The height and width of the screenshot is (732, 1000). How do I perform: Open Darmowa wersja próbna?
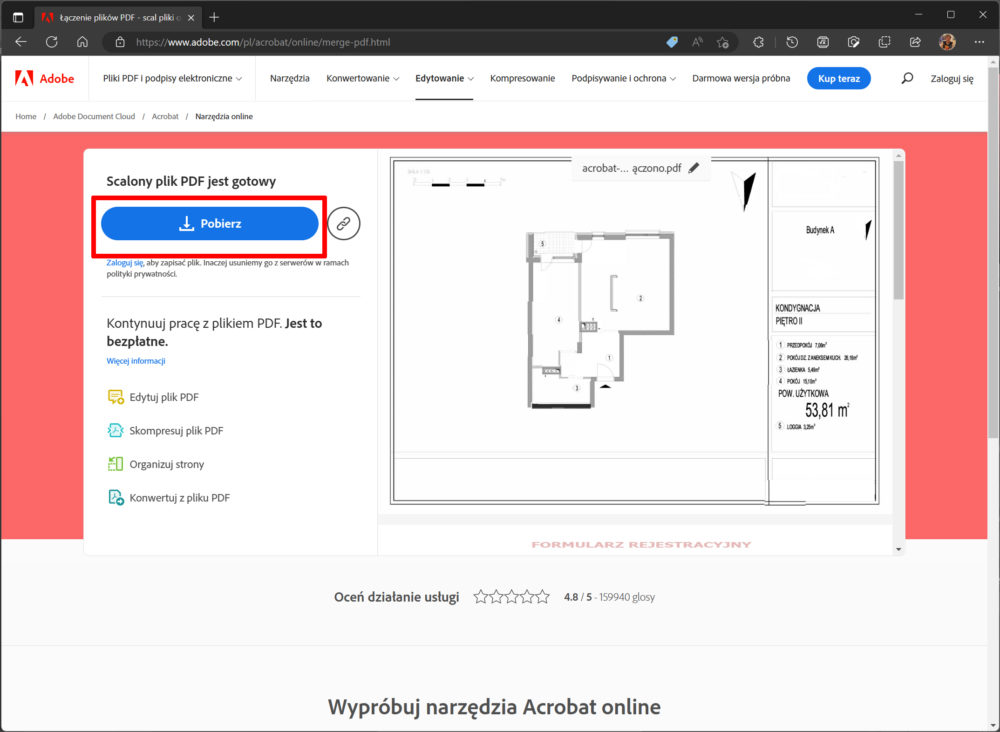click(741, 78)
